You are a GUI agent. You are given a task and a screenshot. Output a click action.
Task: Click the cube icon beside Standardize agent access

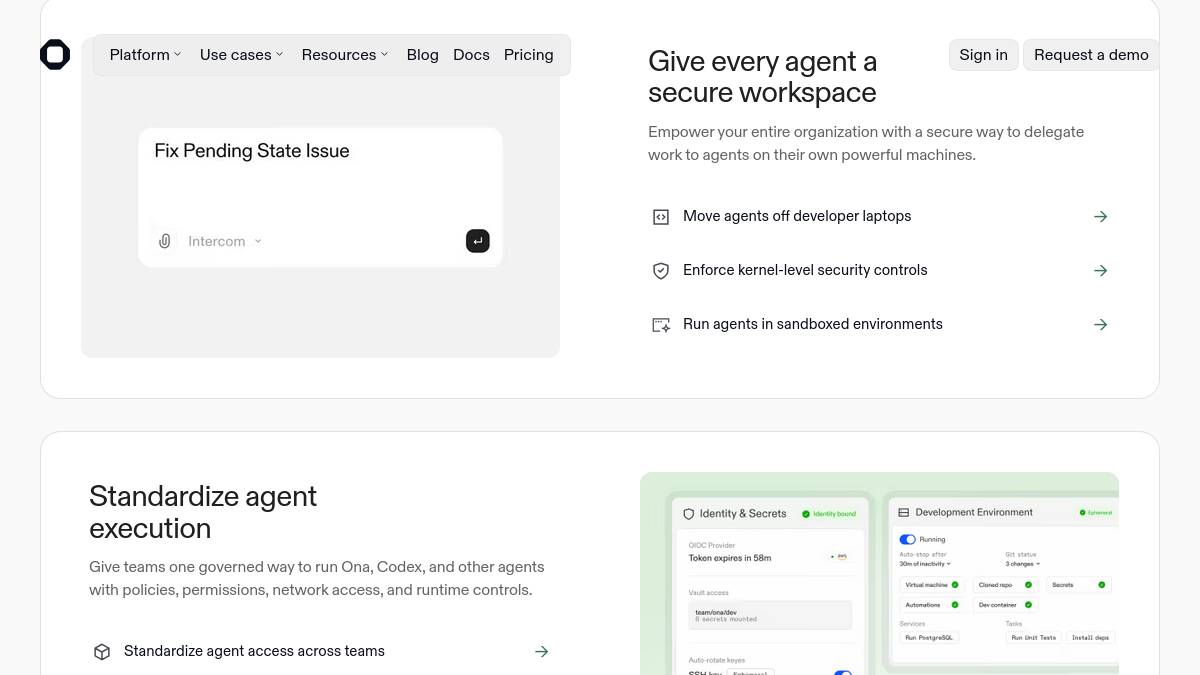click(x=102, y=651)
